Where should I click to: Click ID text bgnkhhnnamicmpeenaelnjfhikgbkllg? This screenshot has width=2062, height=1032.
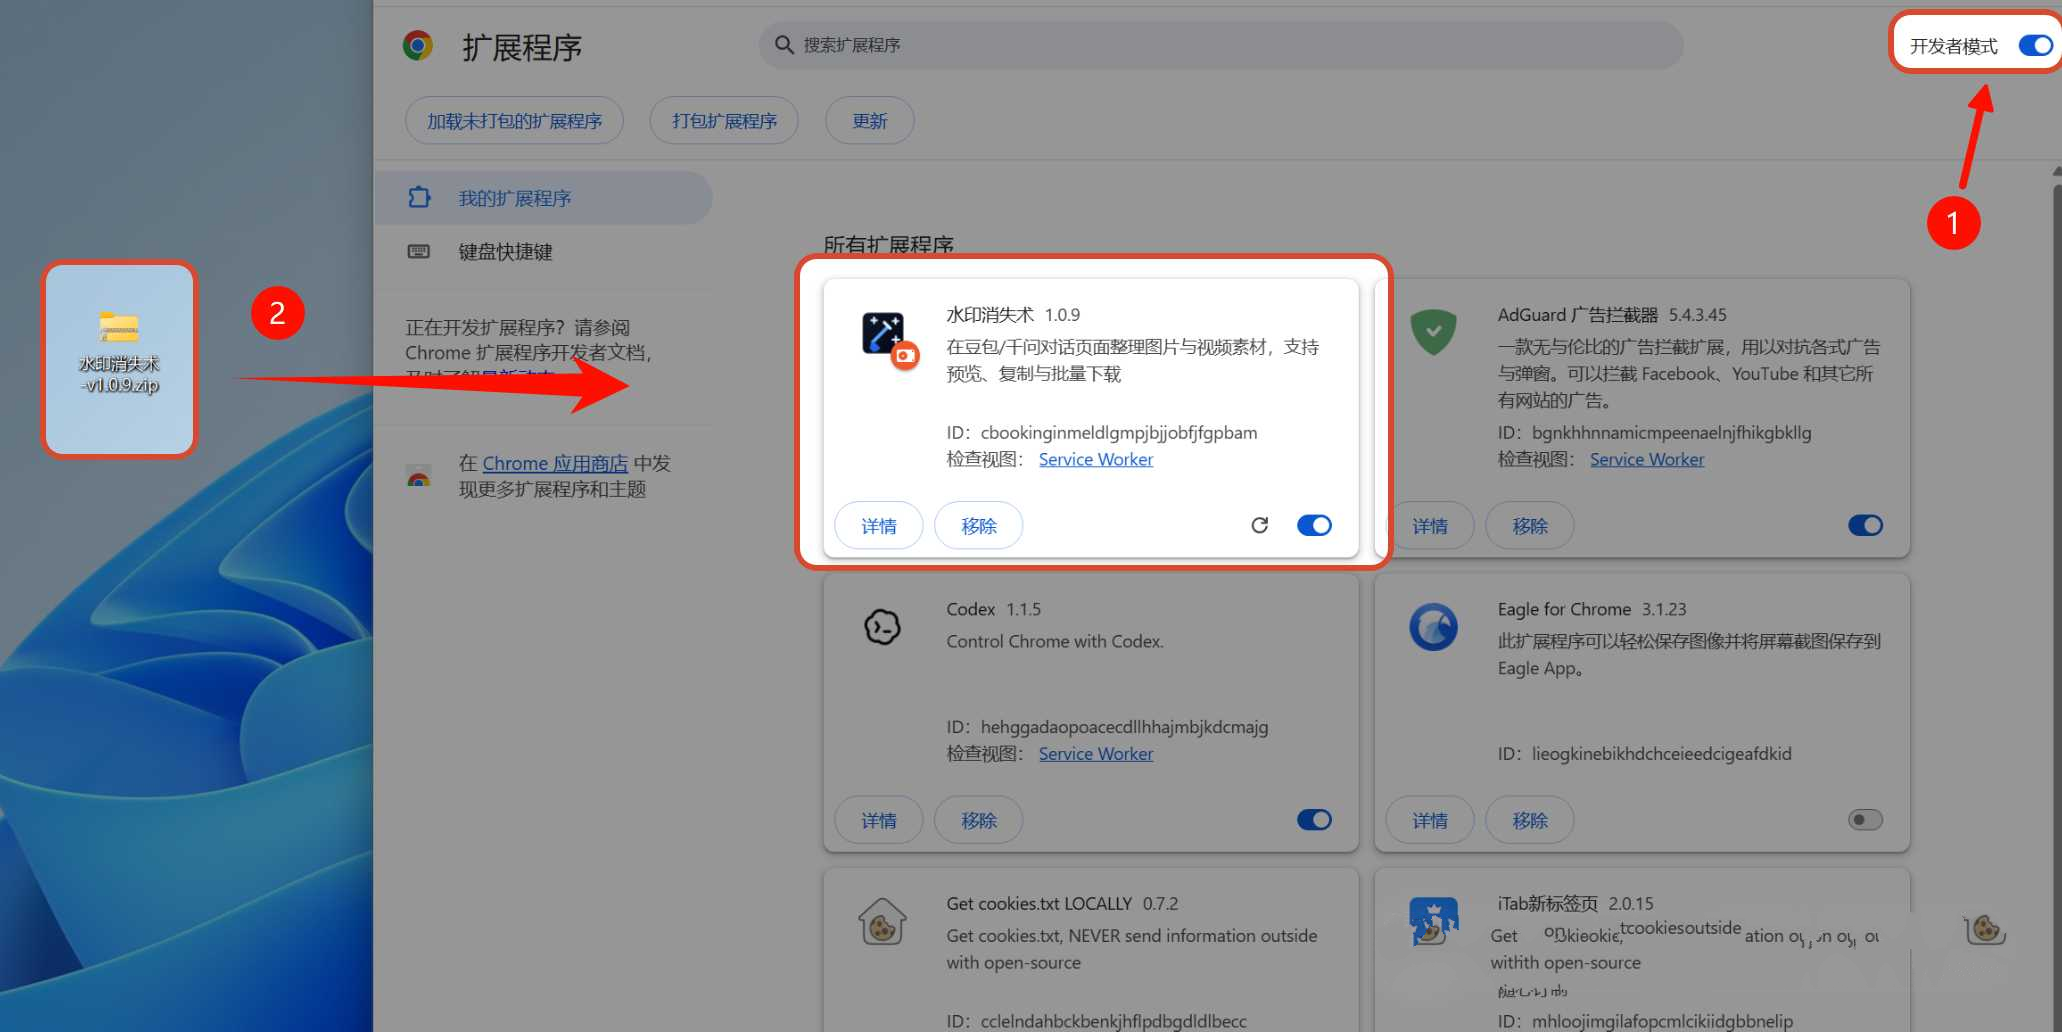tap(1671, 432)
